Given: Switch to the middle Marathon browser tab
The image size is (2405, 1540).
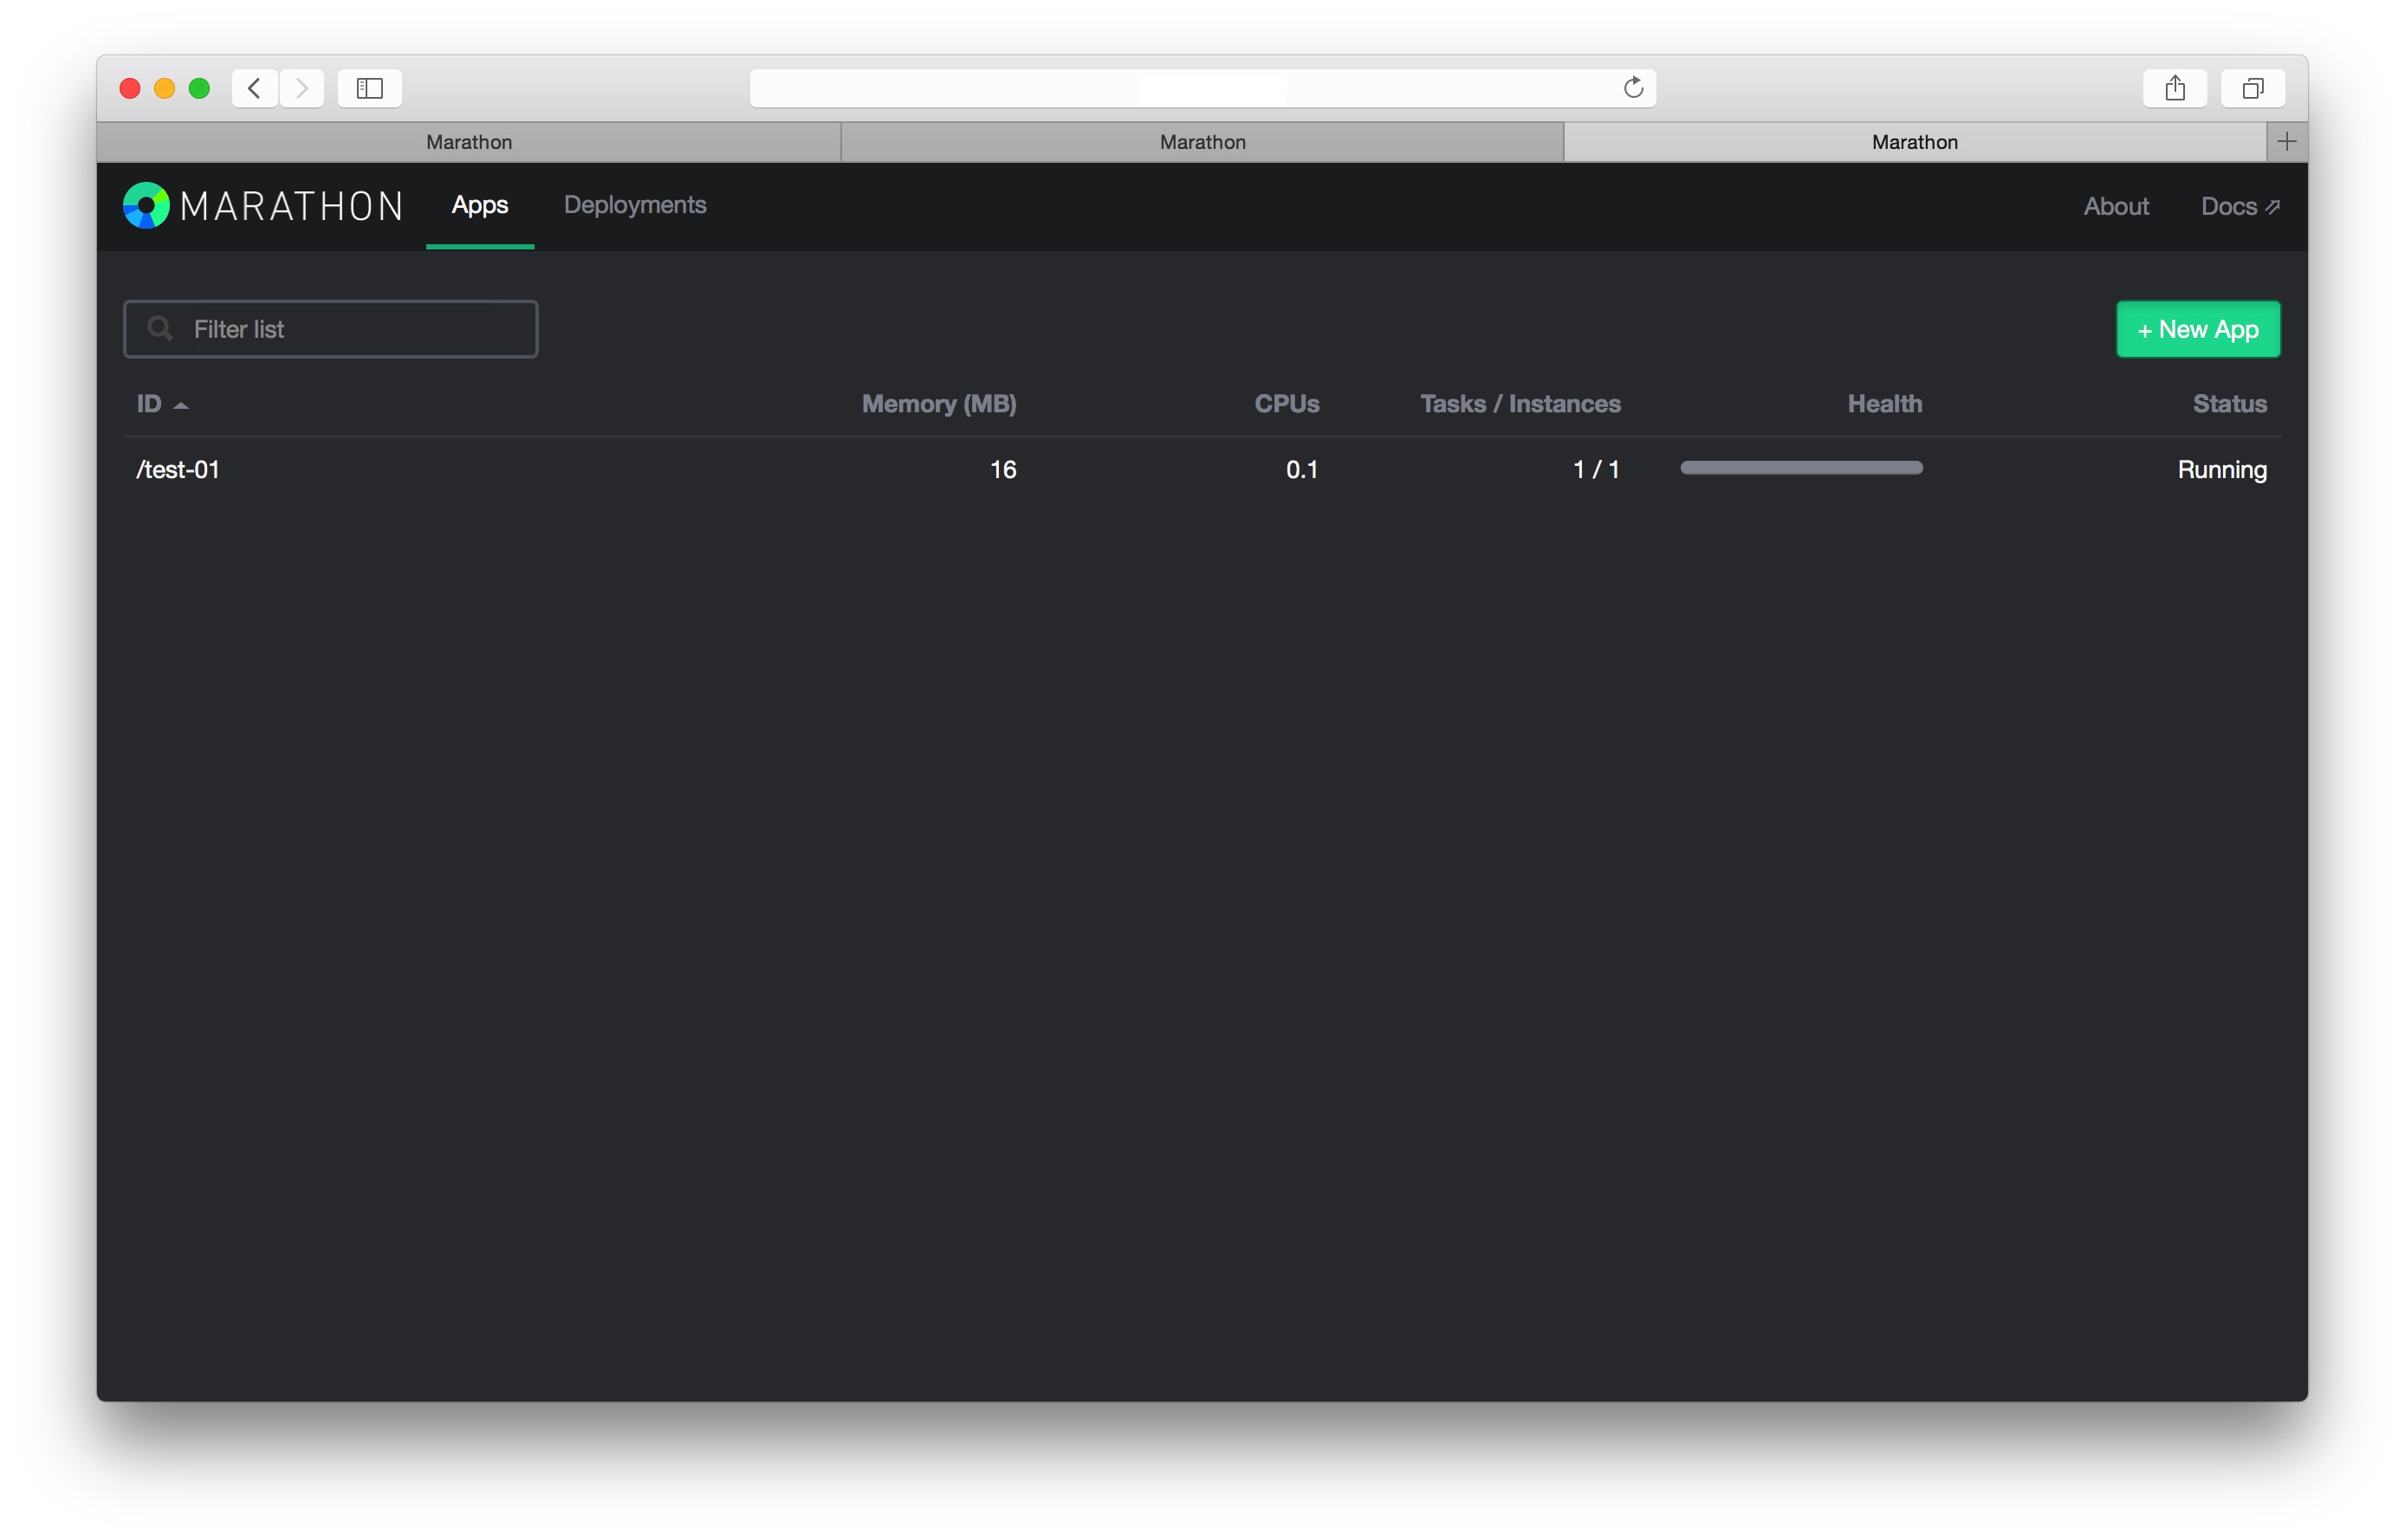Looking at the screenshot, I should point(1202,142).
